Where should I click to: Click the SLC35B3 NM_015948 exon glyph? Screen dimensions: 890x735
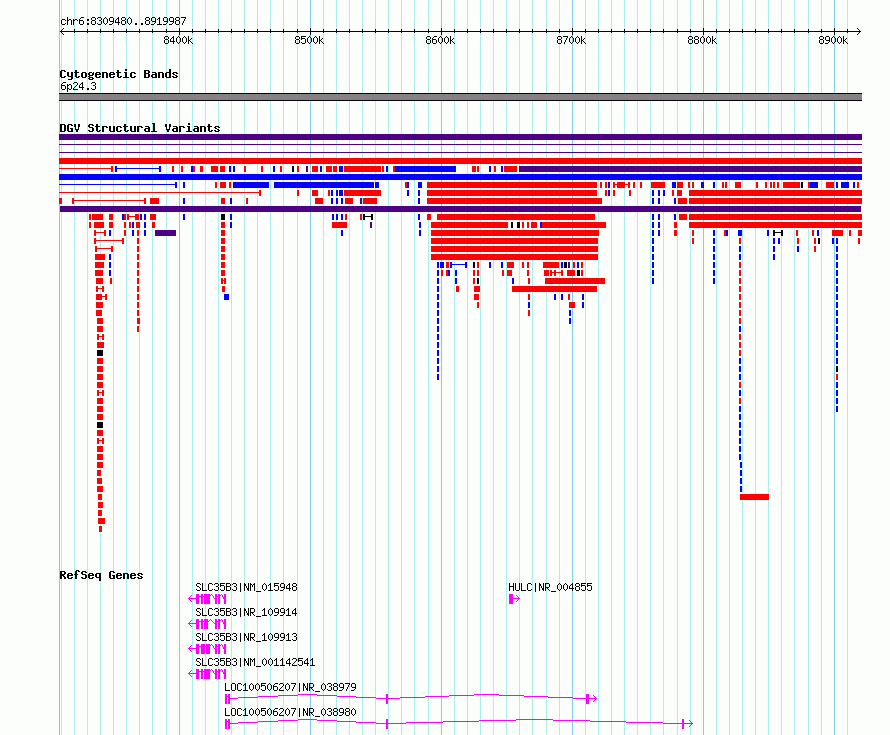[207, 599]
